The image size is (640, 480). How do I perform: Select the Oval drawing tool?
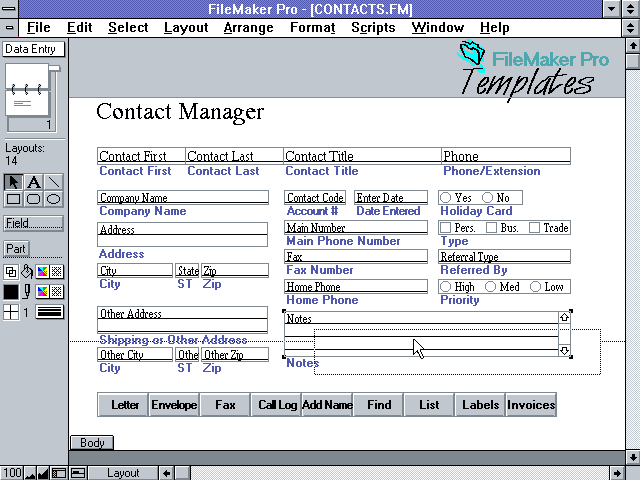[x=54, y=199]
